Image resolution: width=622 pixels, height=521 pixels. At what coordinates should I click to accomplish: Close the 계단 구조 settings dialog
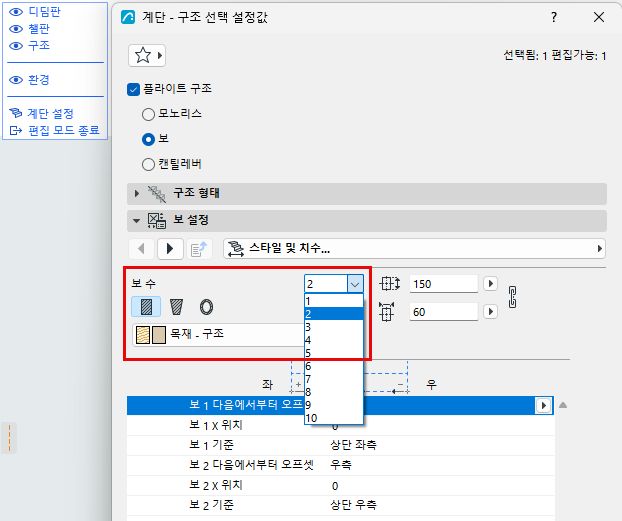(599, 17)
